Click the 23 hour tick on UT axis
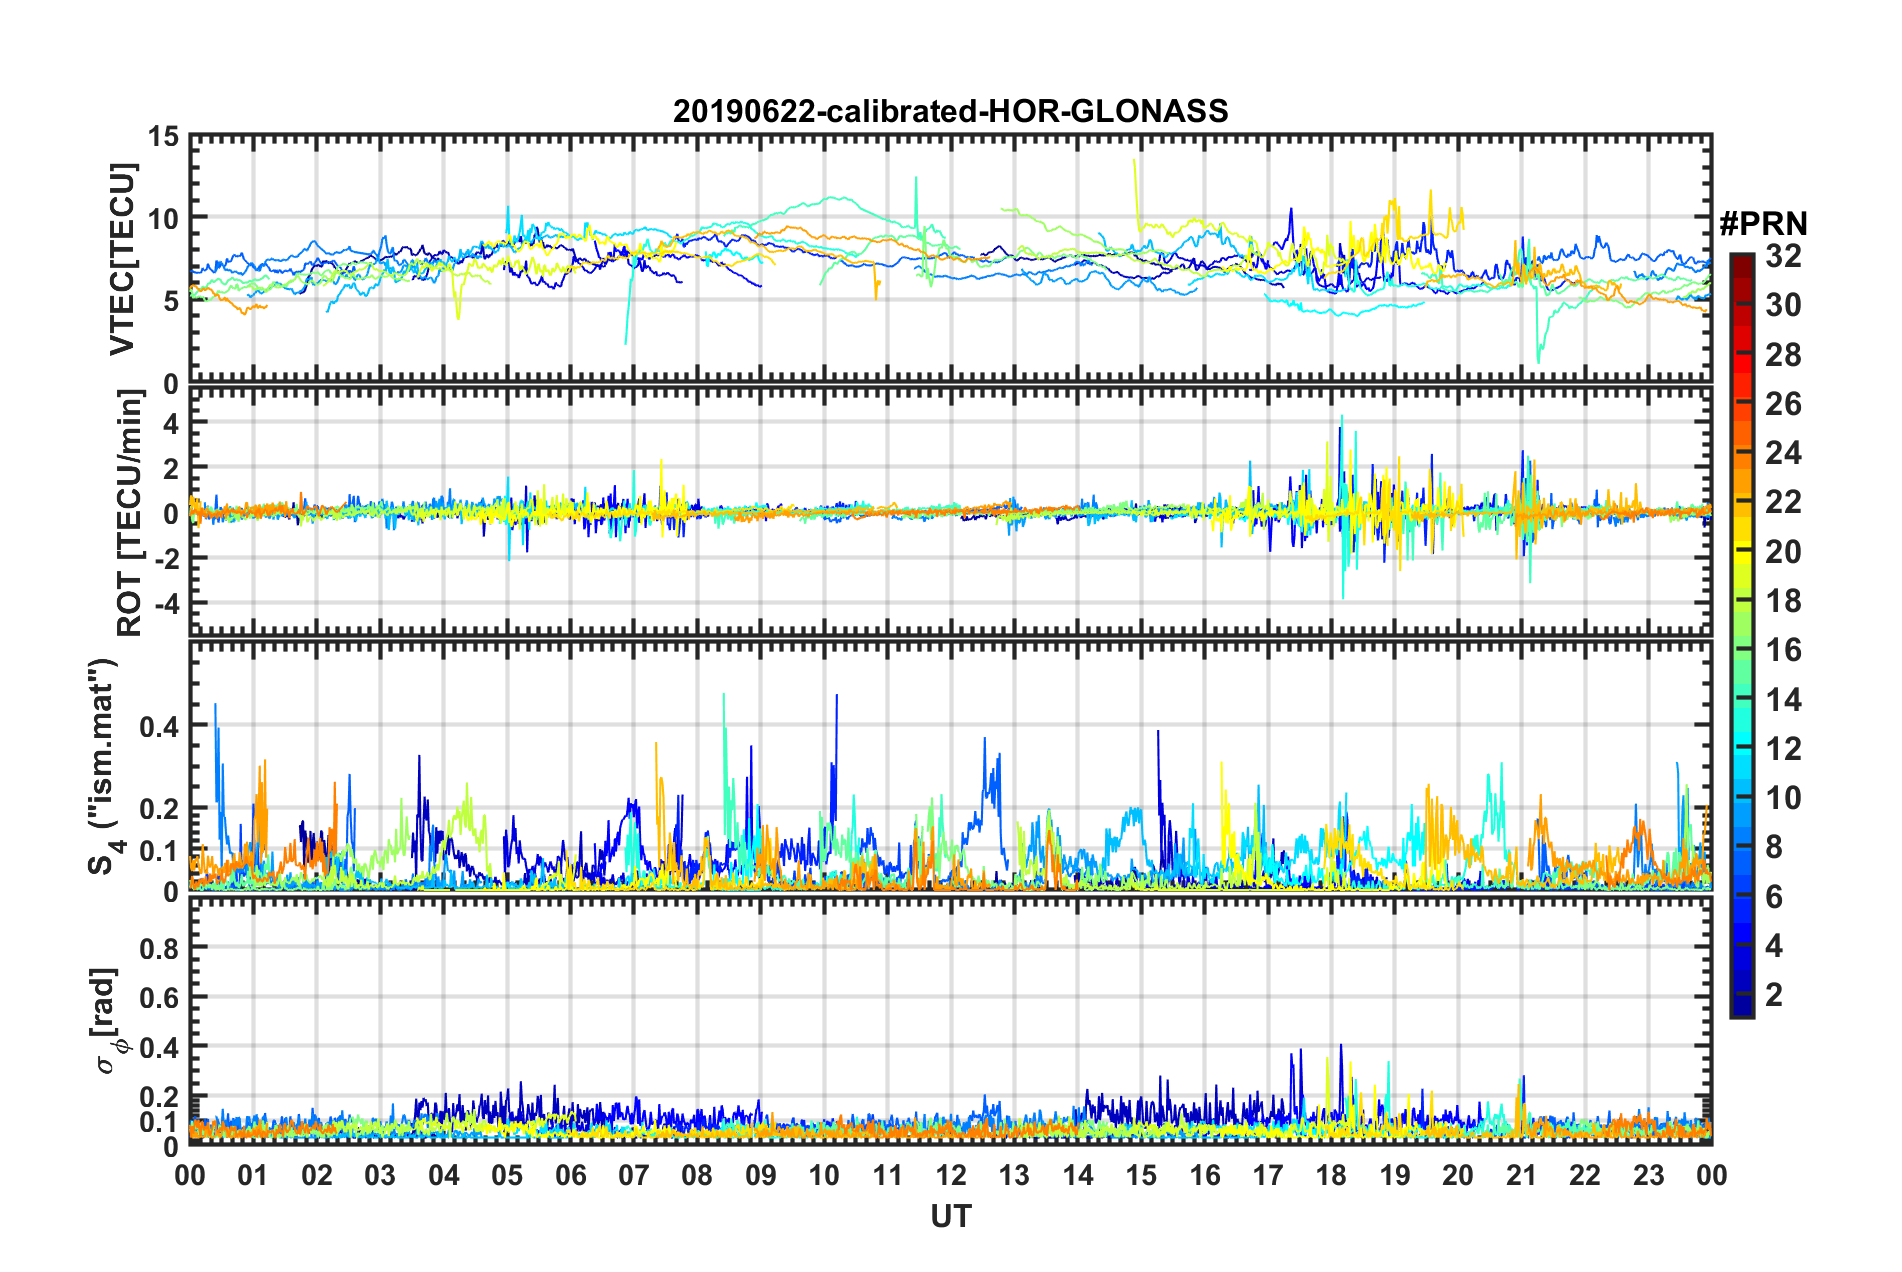This screenshot has width=1902, height=1272. tap(1649, 1175)
